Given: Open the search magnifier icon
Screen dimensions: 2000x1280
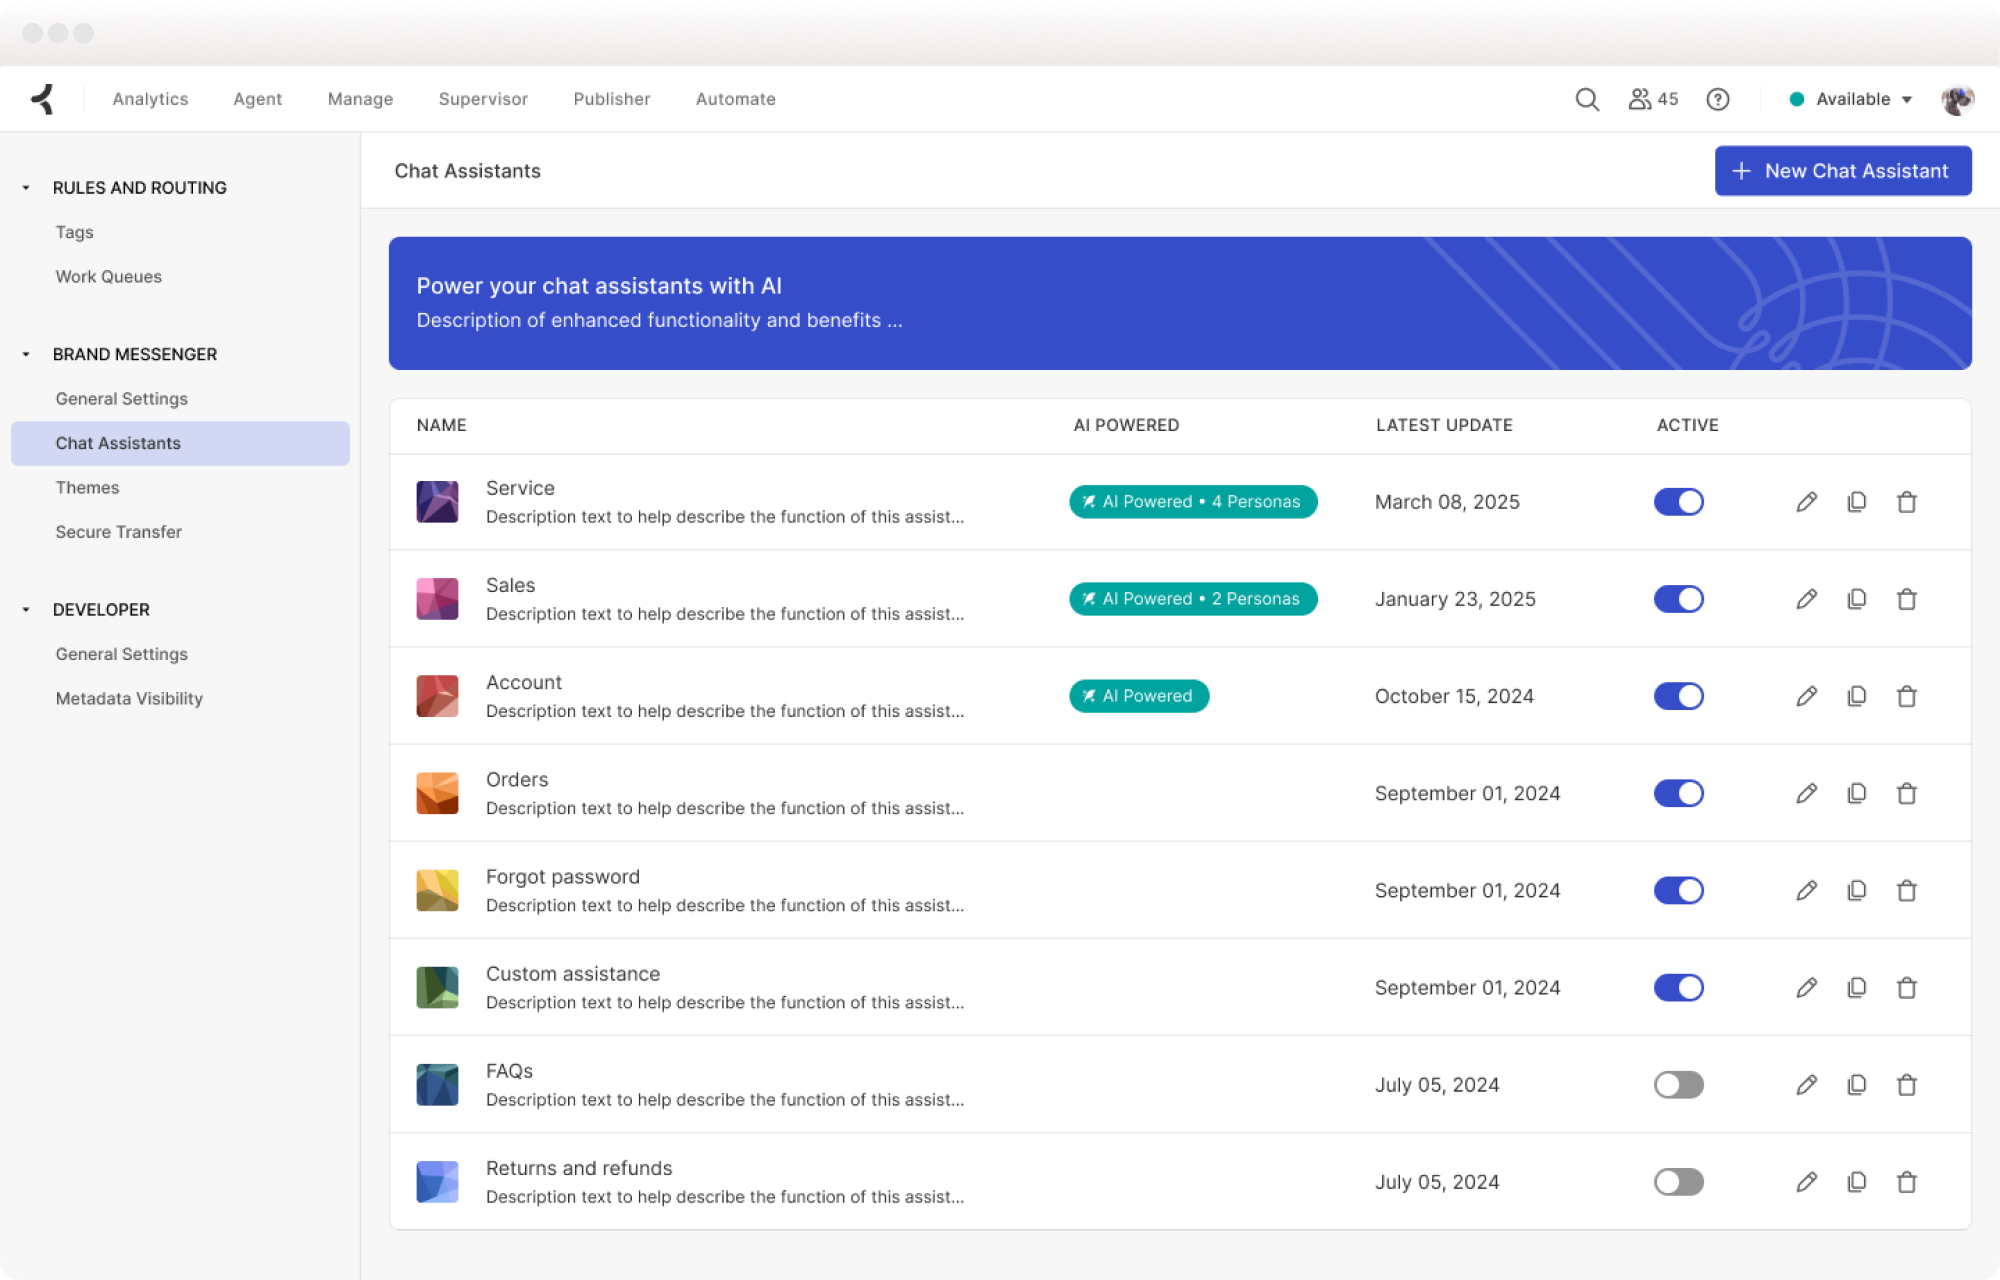Looking at the screenshot, I should 1587,99.
